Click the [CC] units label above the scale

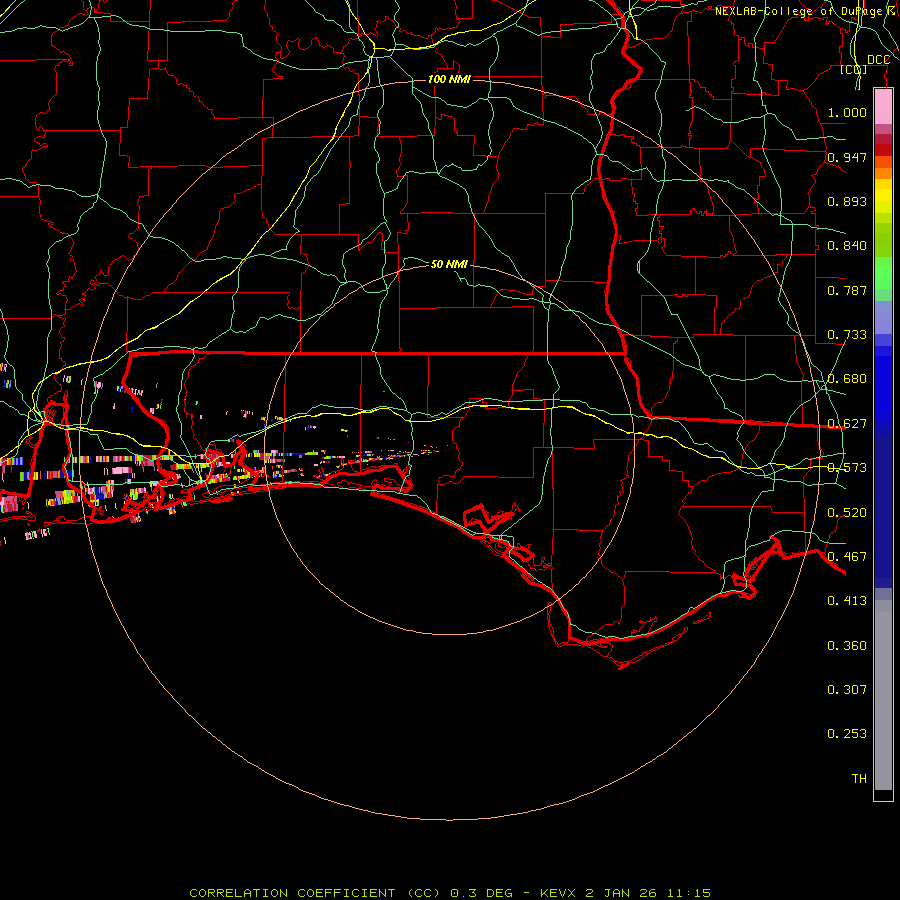pos(853,69)
